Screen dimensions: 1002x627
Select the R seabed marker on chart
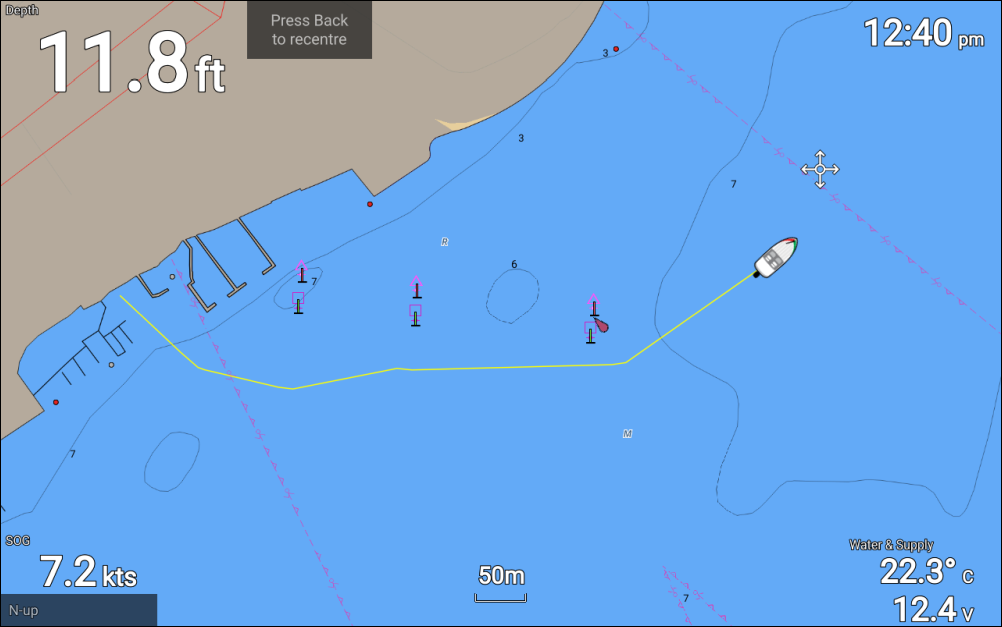coord(444,242)
